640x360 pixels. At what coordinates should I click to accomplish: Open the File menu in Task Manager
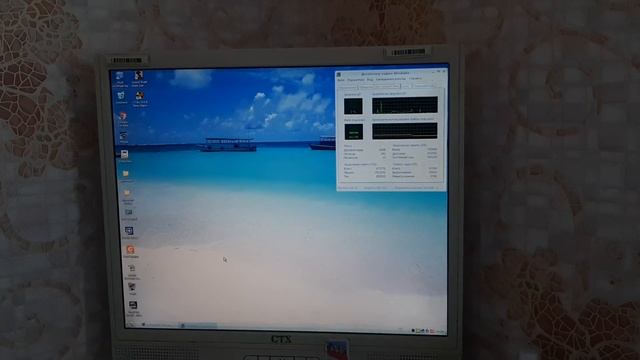tap(341, 80)
